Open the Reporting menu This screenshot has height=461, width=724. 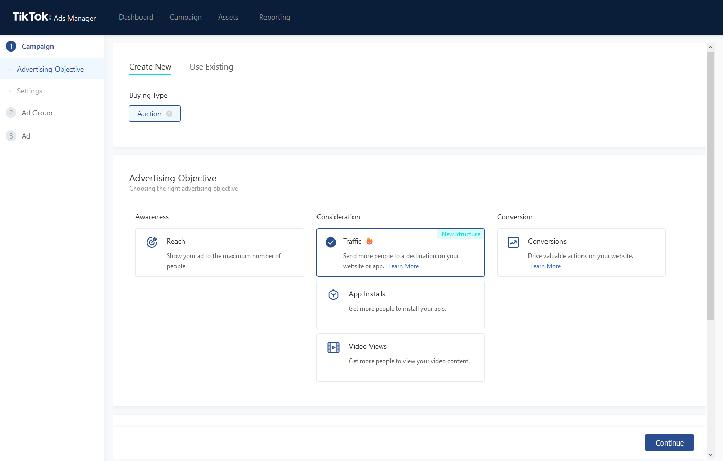coord(274,17)
